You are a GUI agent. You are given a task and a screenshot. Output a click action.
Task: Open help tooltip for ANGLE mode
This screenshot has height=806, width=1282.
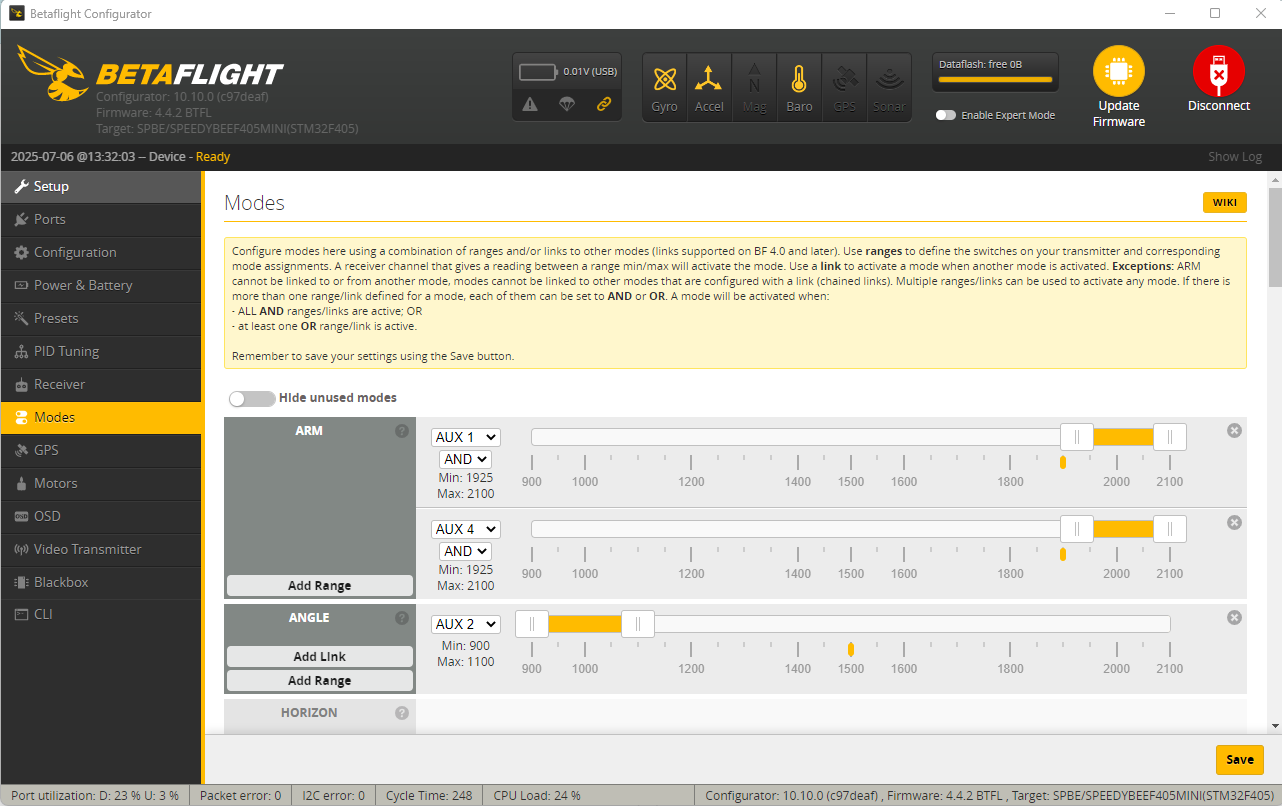(x=402, y=618)
